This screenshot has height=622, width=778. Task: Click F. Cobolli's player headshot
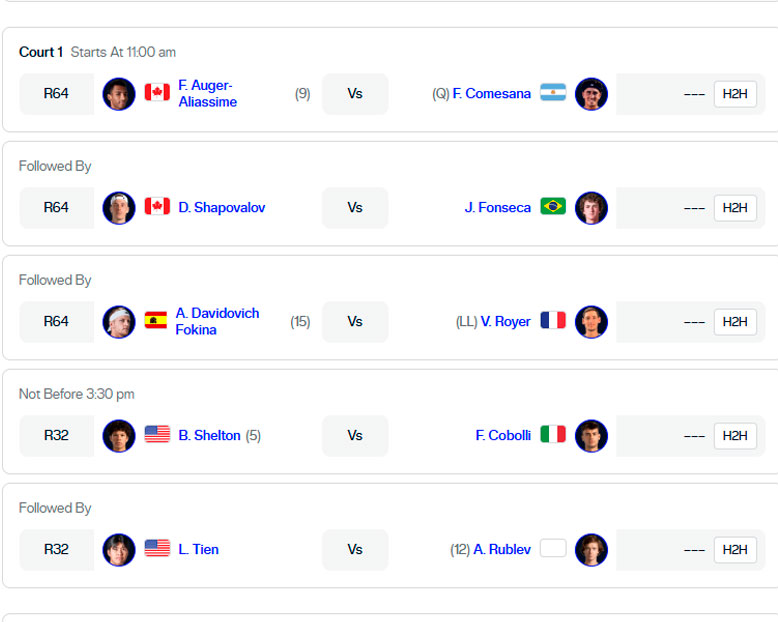pyautogui.click(x=591, y=436)
